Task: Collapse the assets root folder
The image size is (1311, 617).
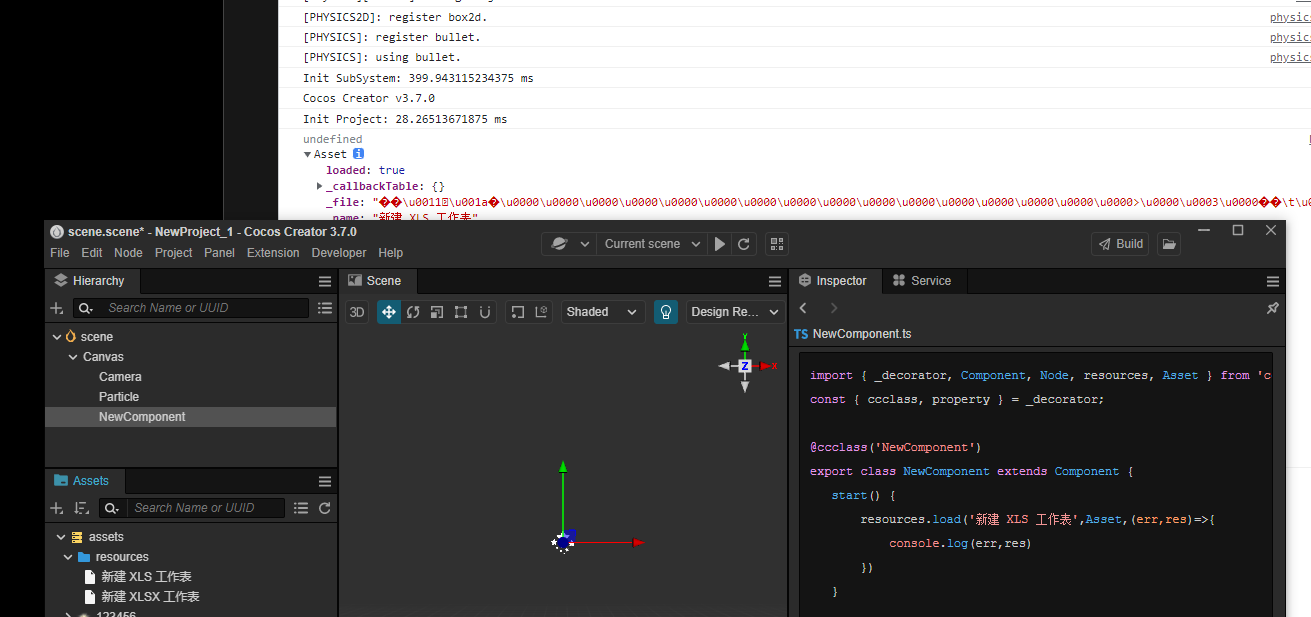Action: 61,537
